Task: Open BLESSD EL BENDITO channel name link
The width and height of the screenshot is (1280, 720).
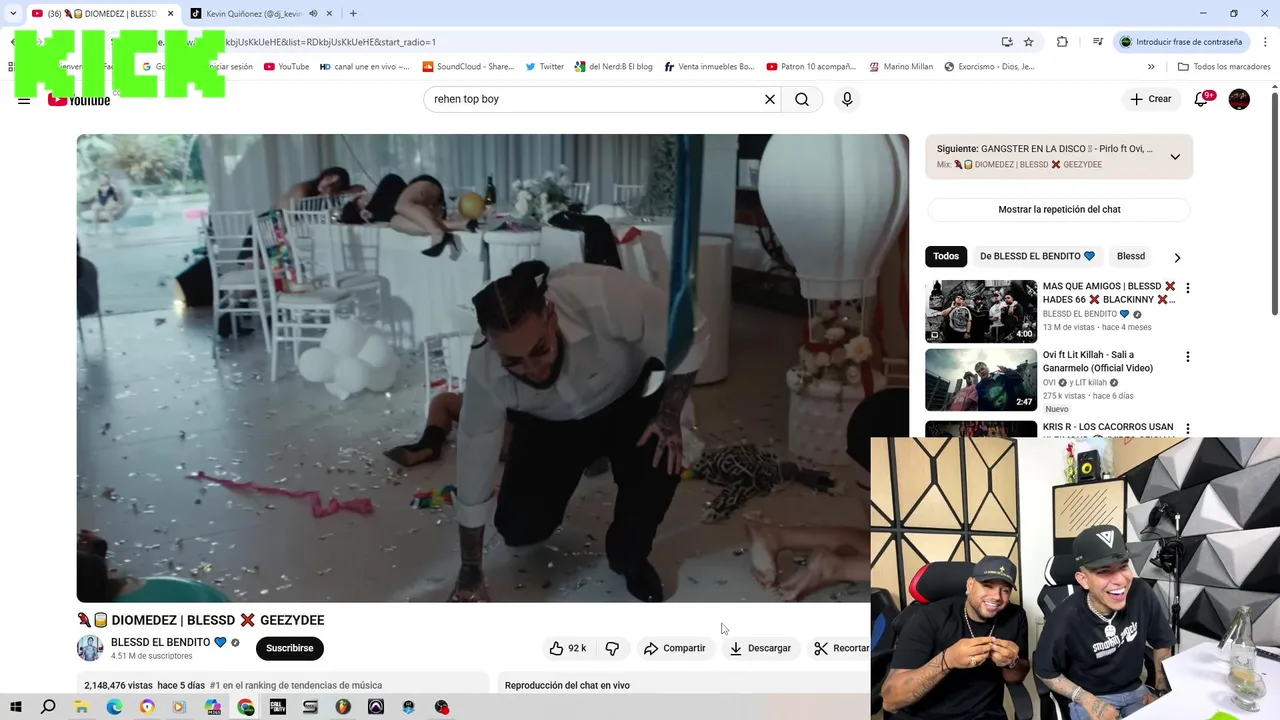Action: coord(161,642)
